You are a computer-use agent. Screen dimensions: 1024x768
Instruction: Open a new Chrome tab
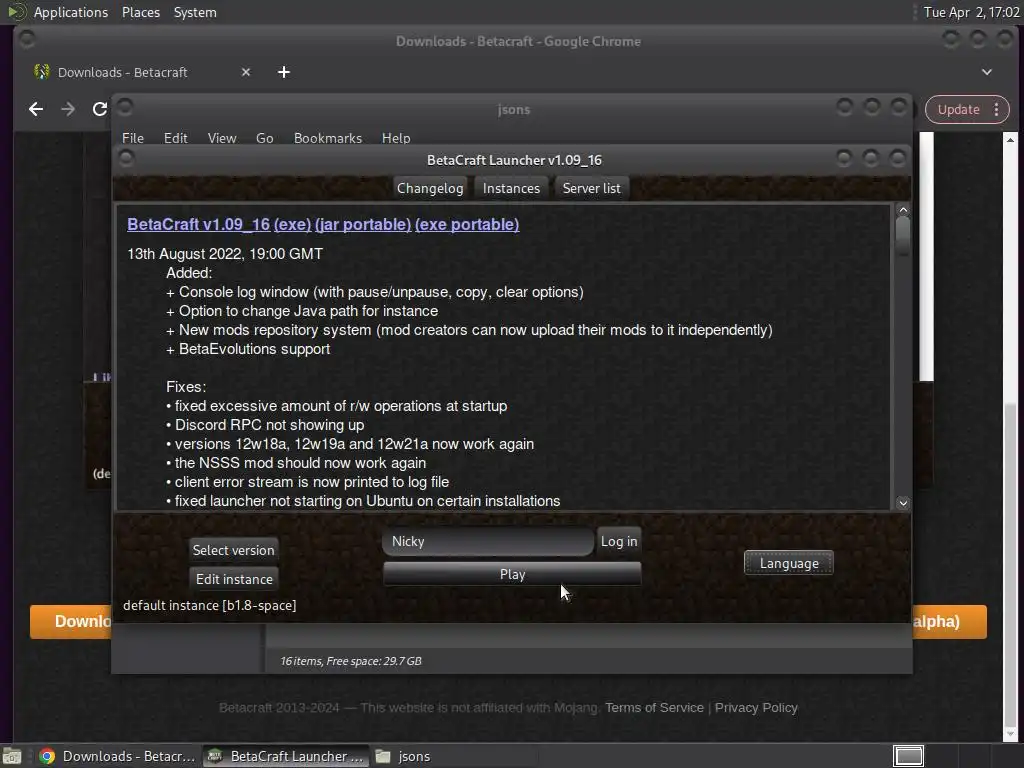283,72
